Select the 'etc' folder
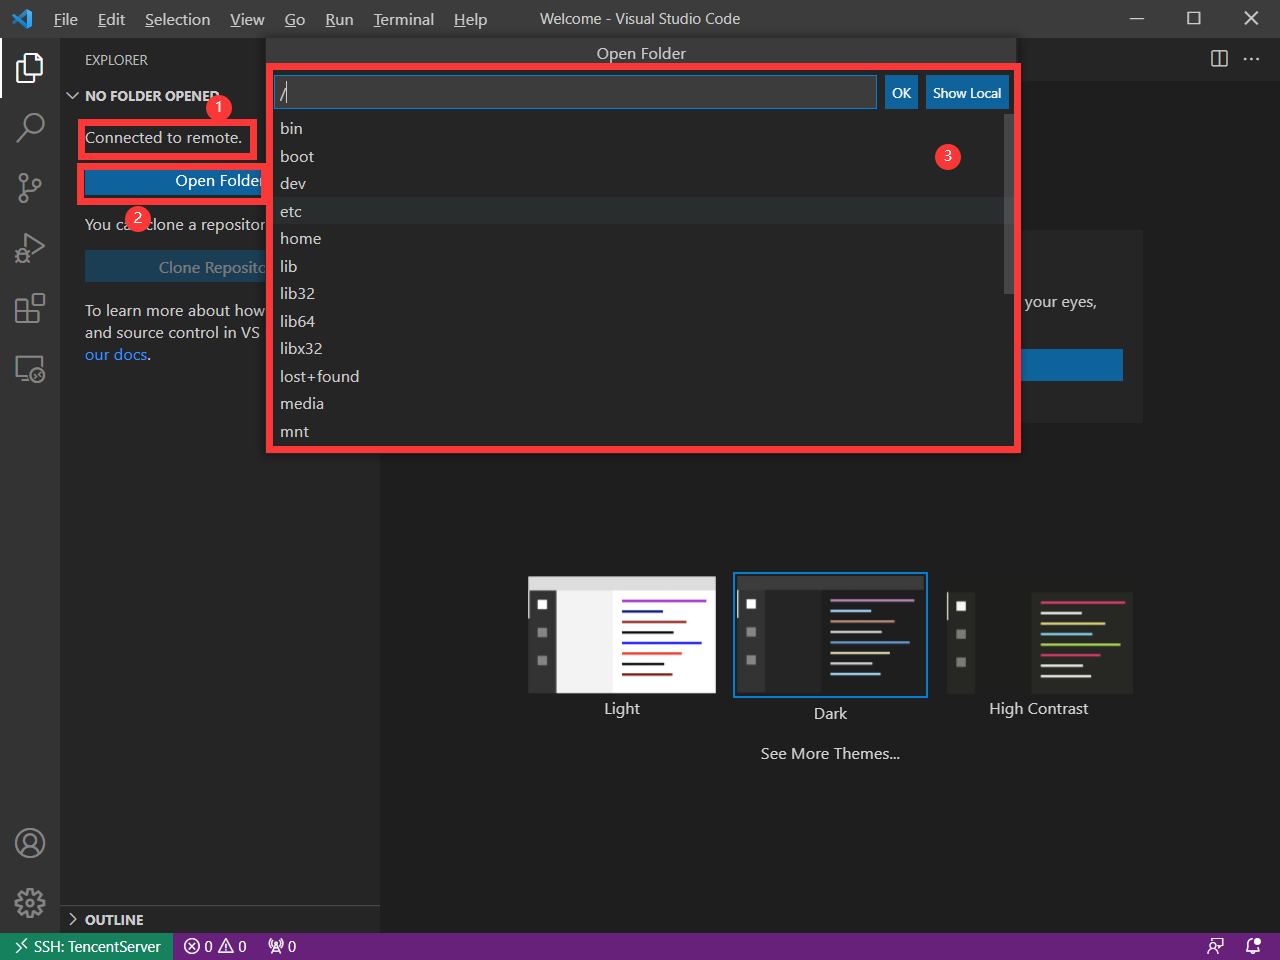1280x960 pixels. click(639, 211)
